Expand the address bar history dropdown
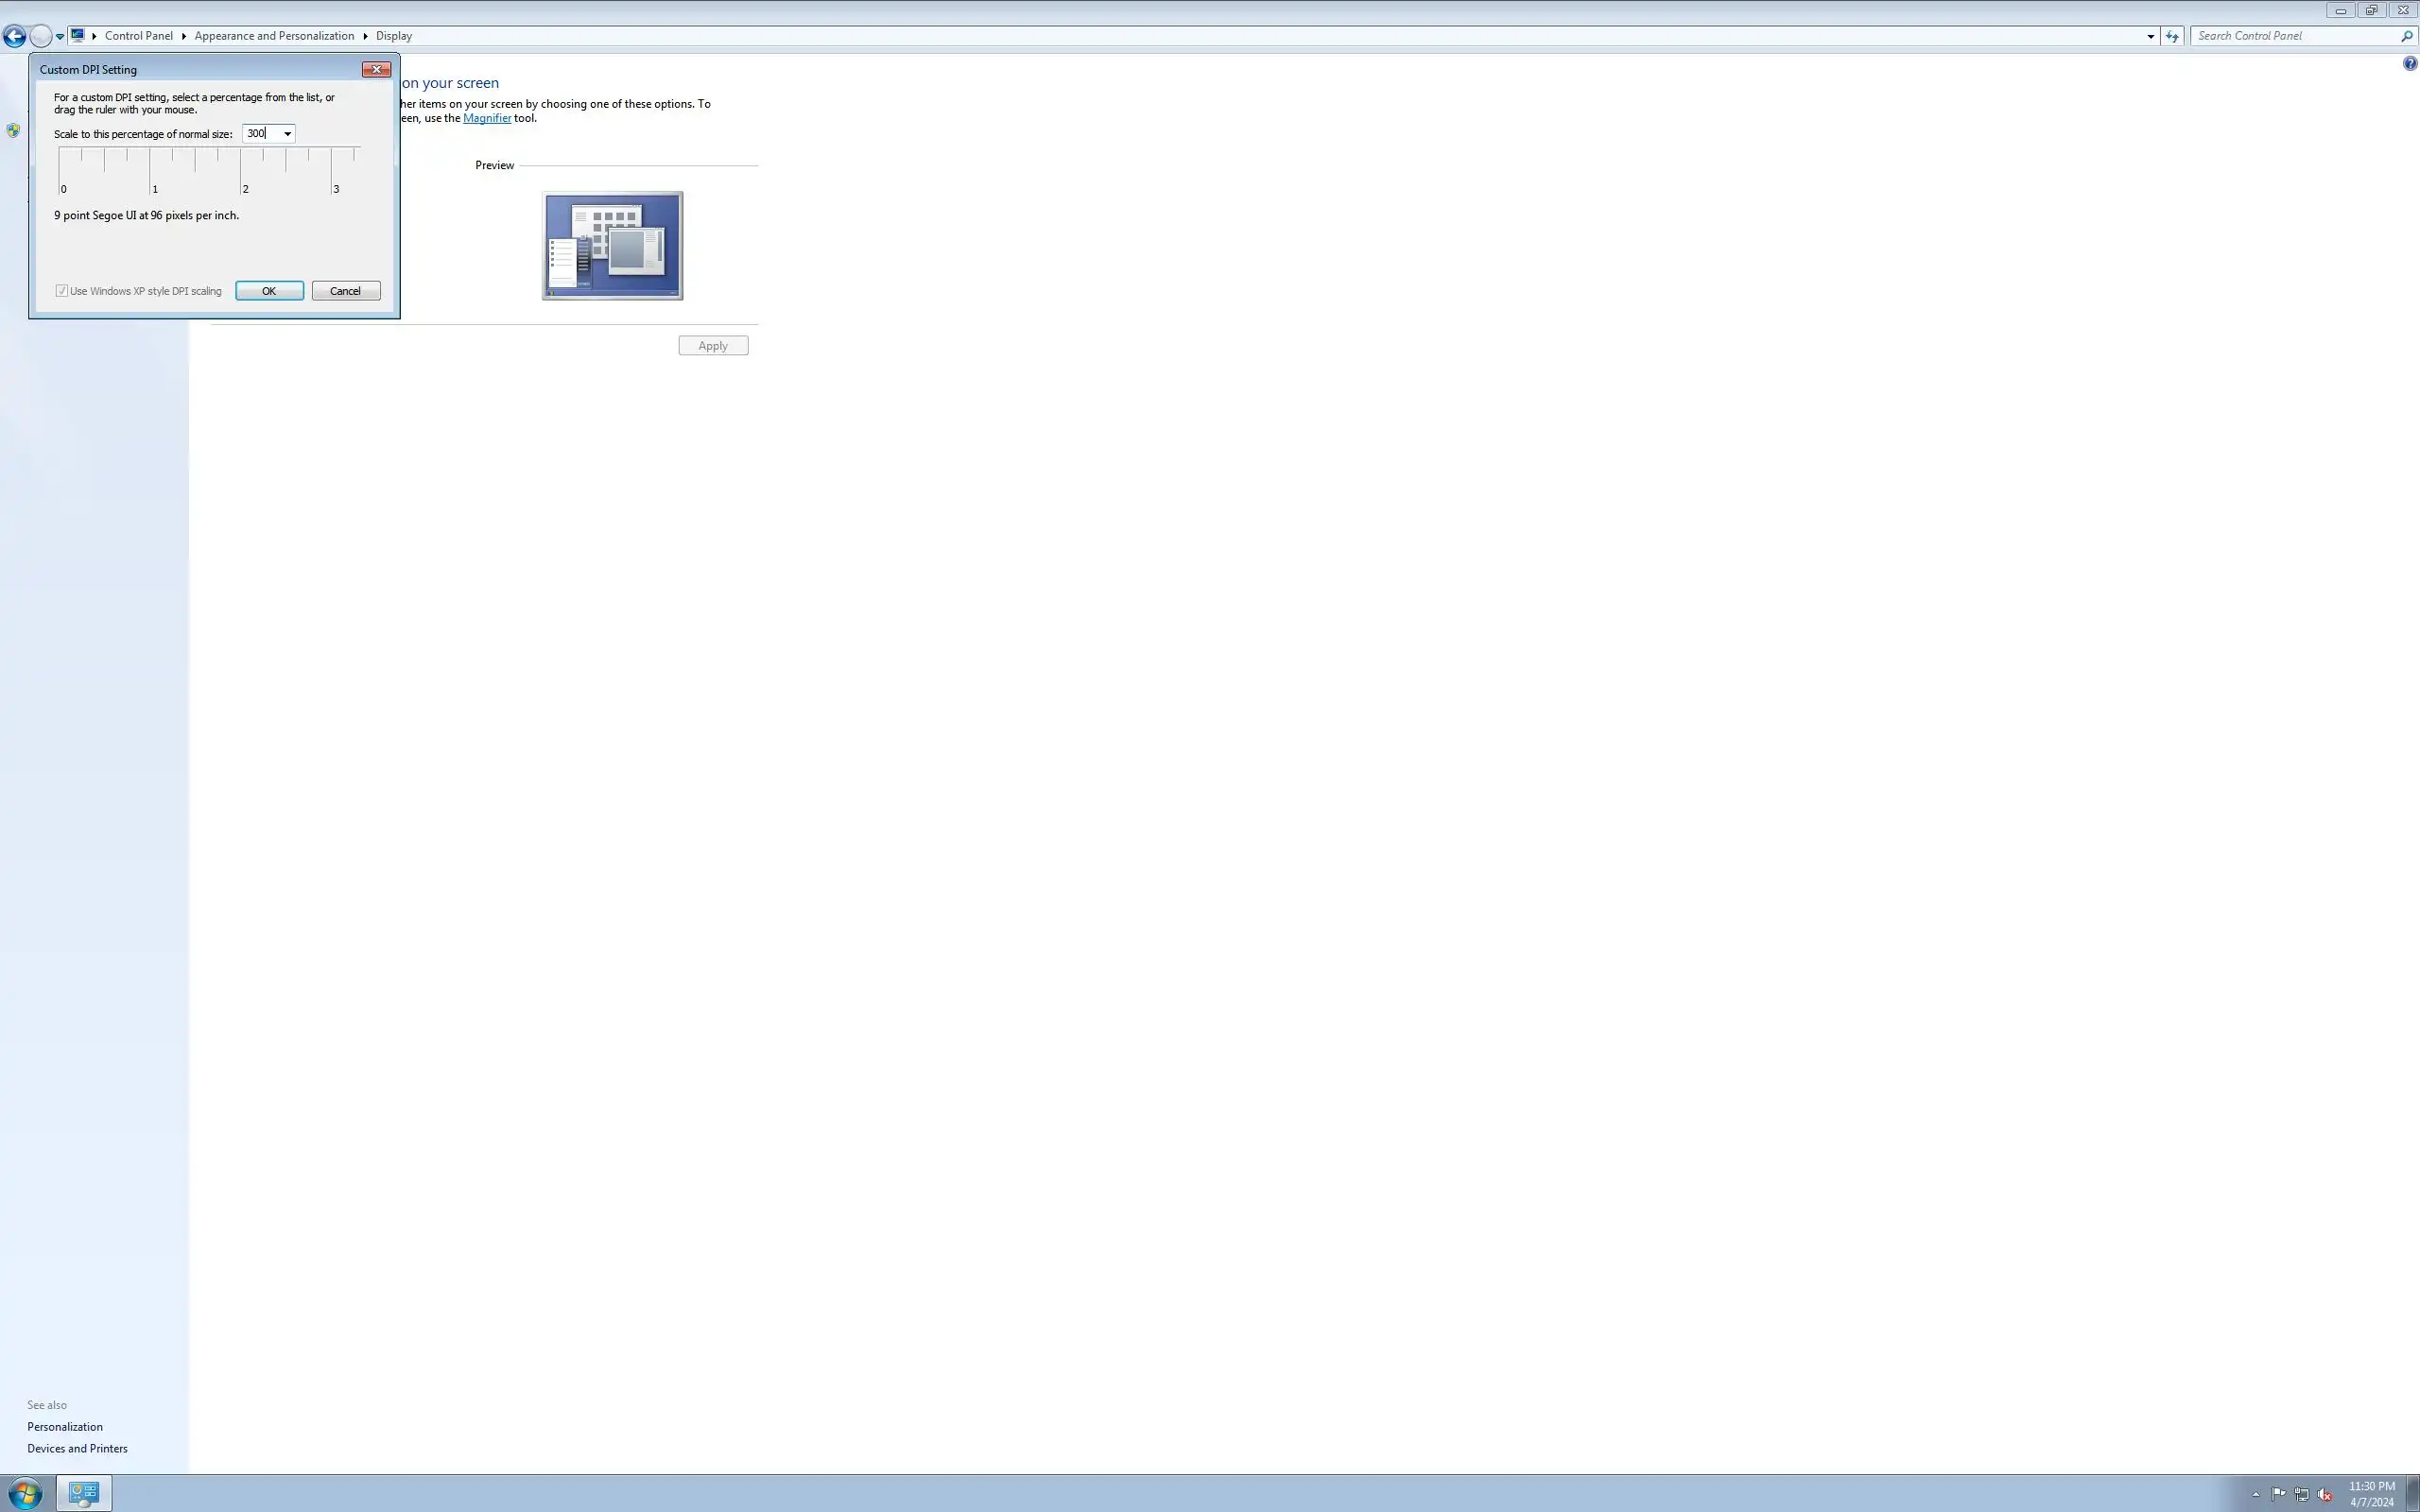Image resolution: width=2420 pixels, height=1512 pixels. tap(2150, 36)
